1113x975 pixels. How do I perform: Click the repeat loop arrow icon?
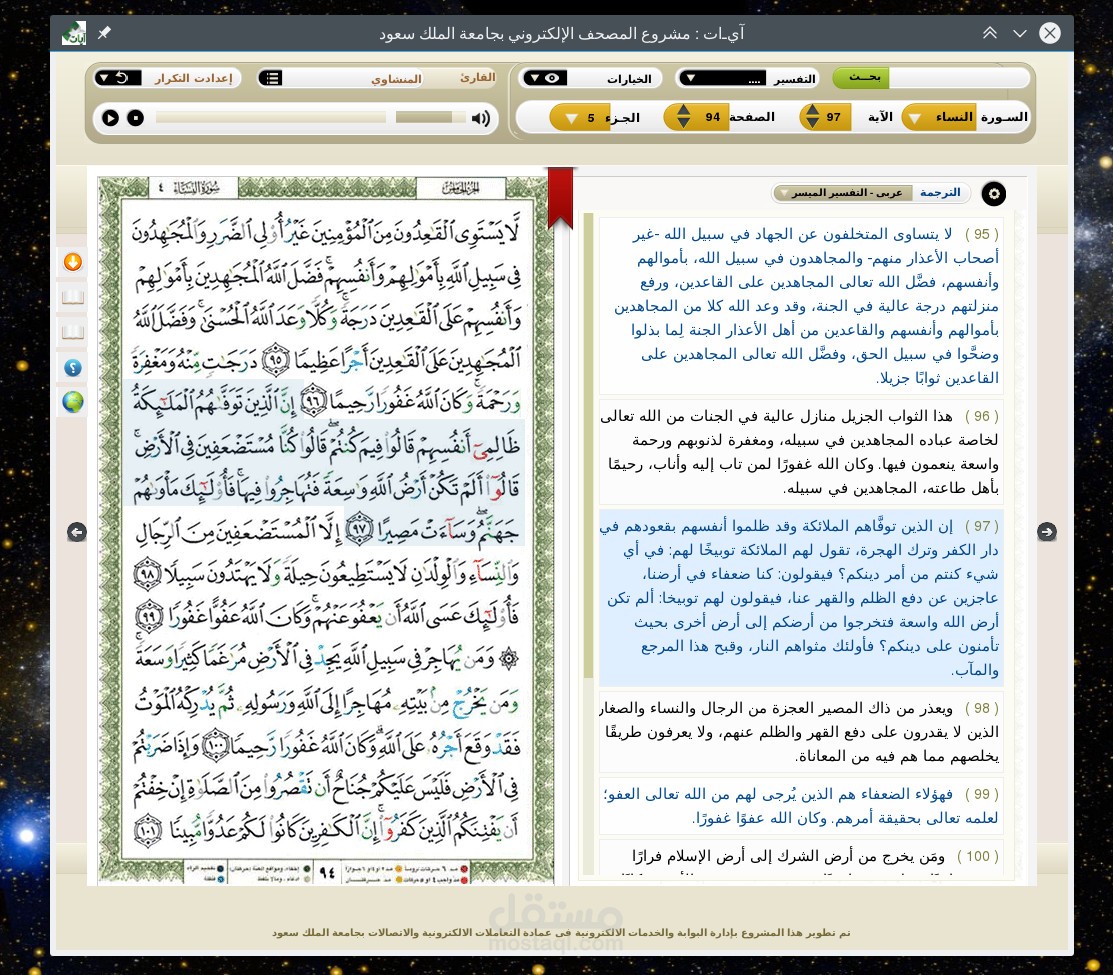[122, 77]
